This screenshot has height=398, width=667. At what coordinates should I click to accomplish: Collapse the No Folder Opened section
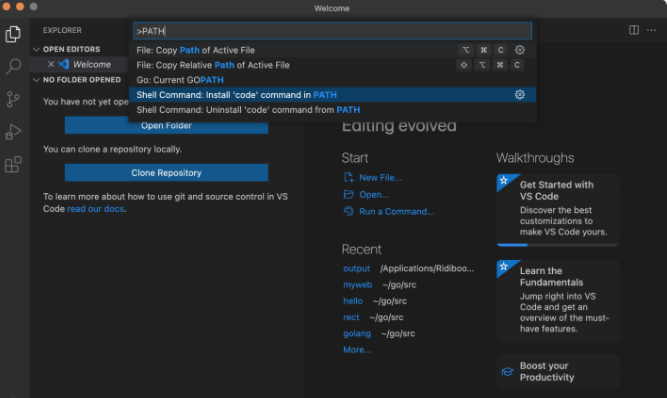[37, 80]
